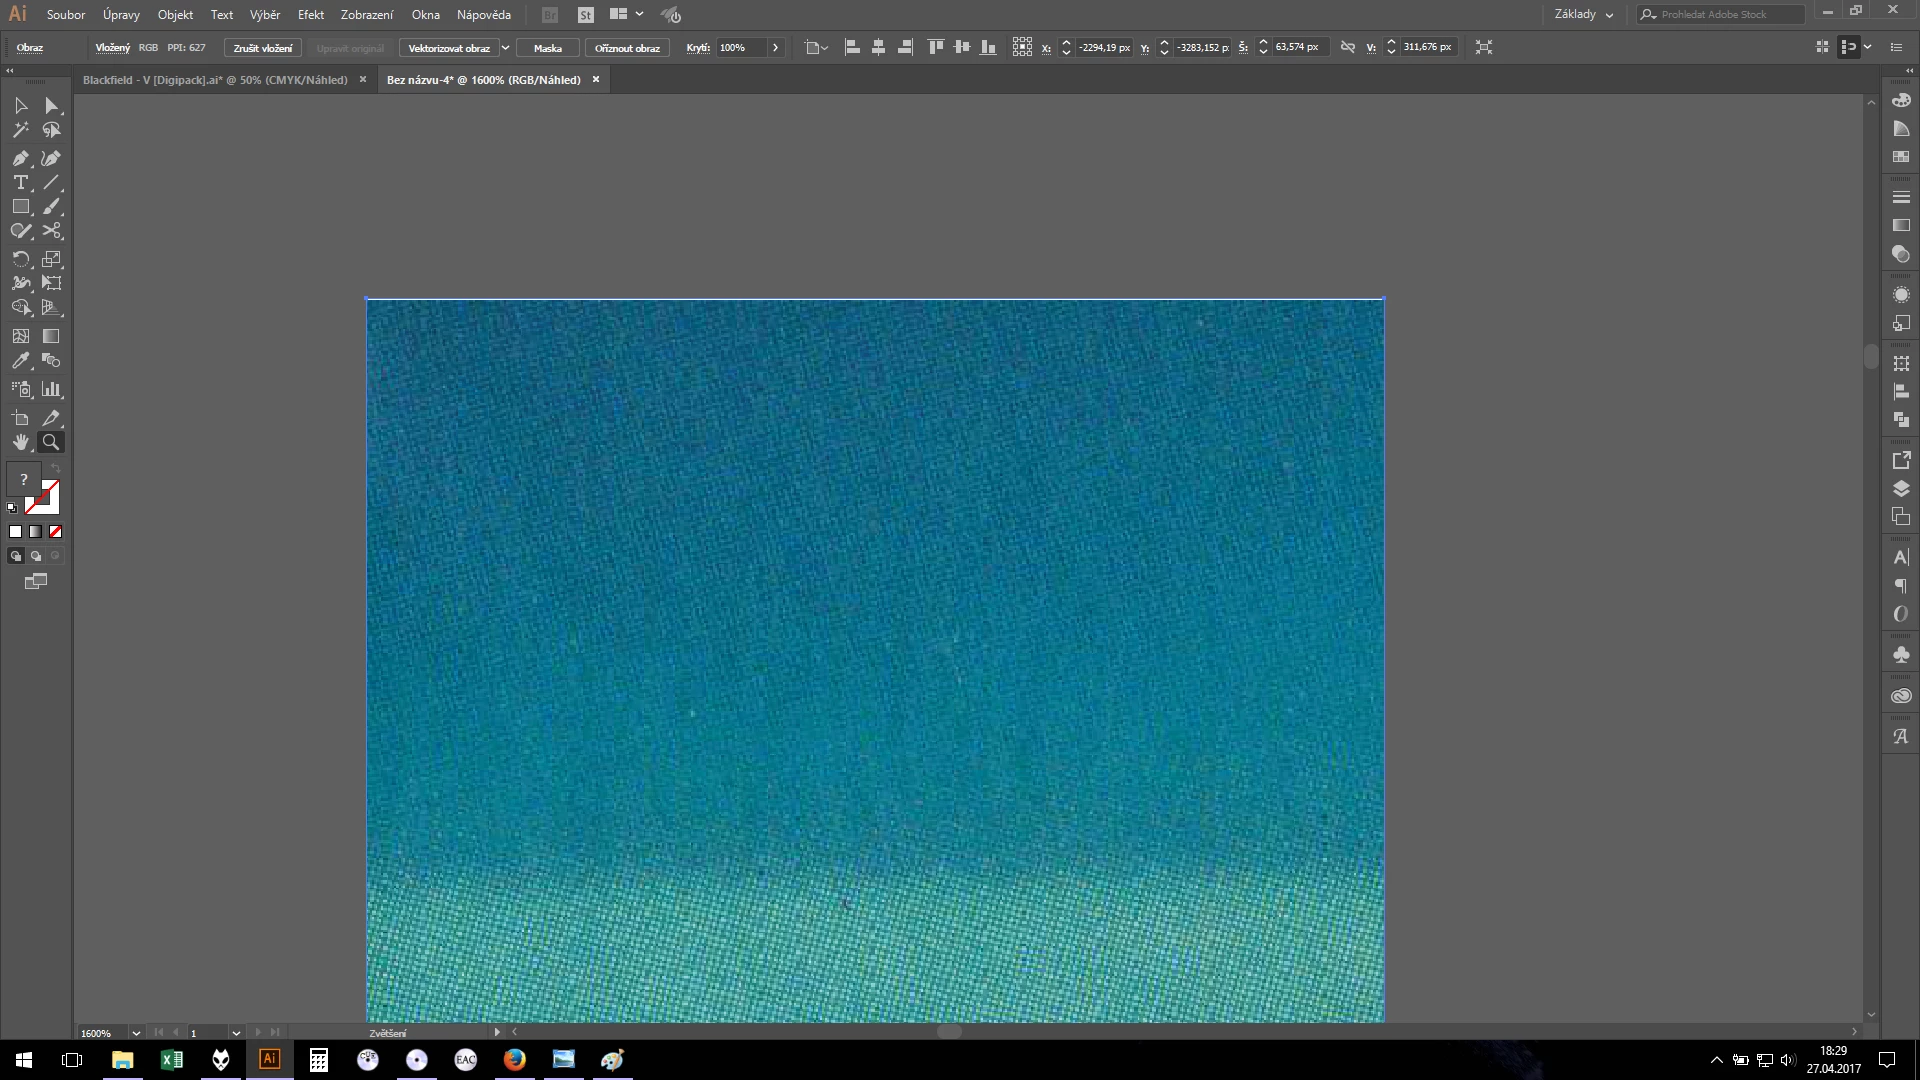Screen dimensions: 1920x1080
Task: Select the Type tool
Action: point(20,183)
